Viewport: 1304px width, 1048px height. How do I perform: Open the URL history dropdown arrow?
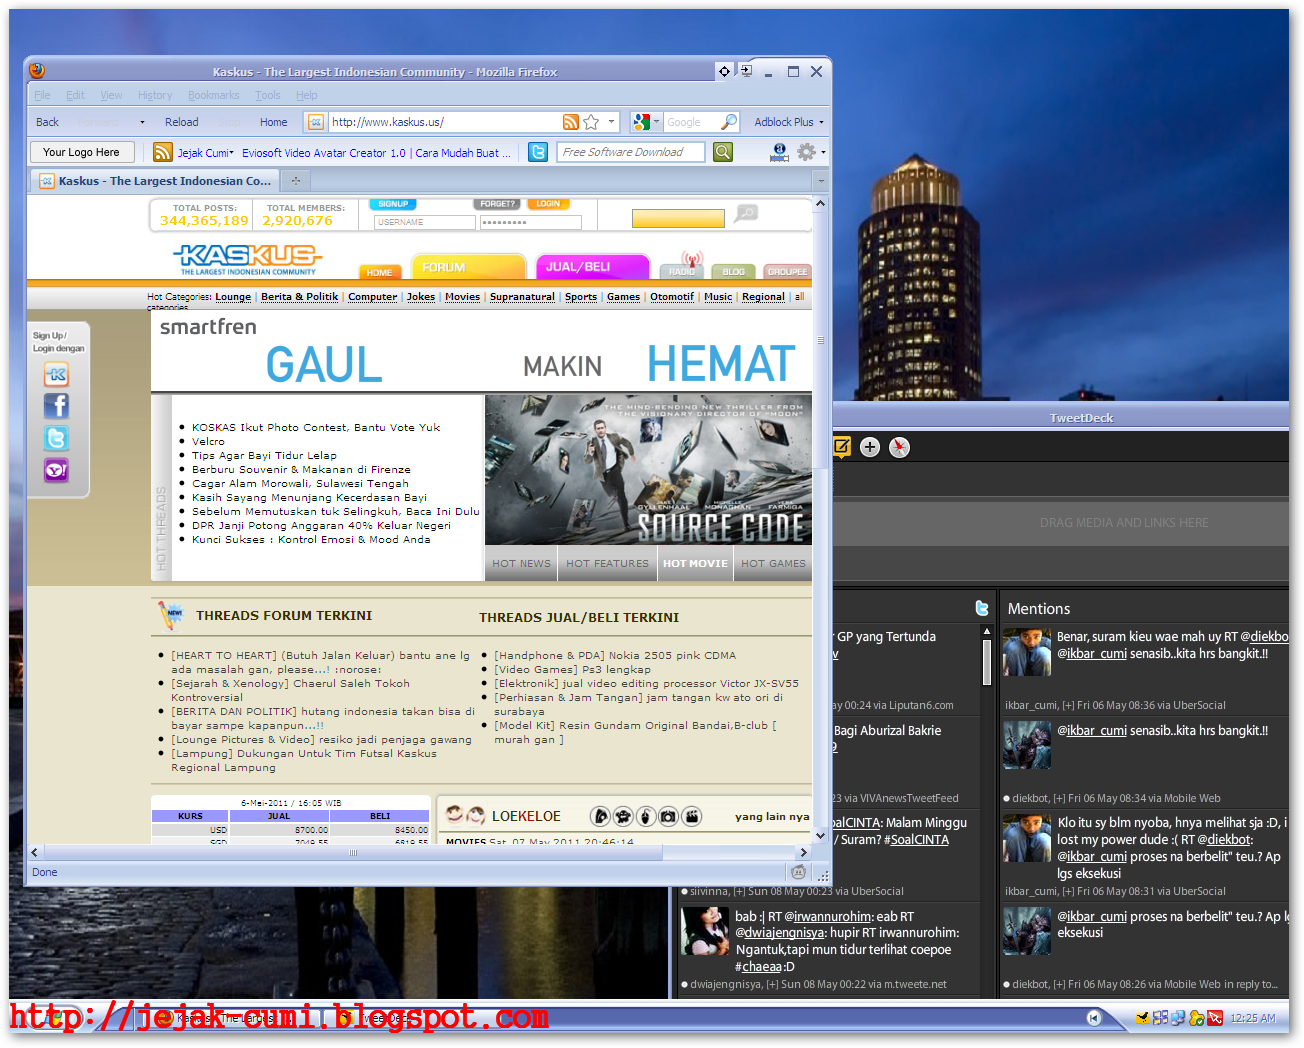coord(611,122)
